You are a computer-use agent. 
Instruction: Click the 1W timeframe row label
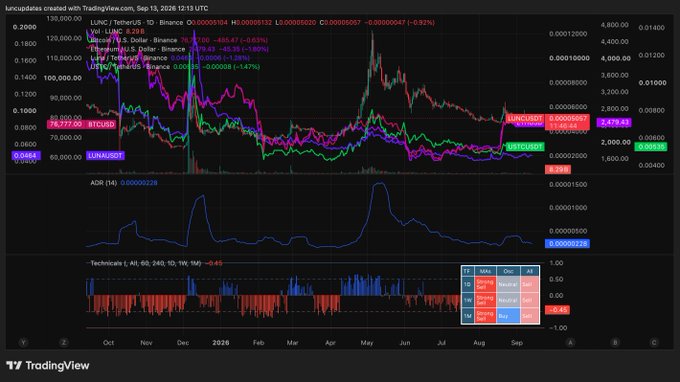coord(467,300)
